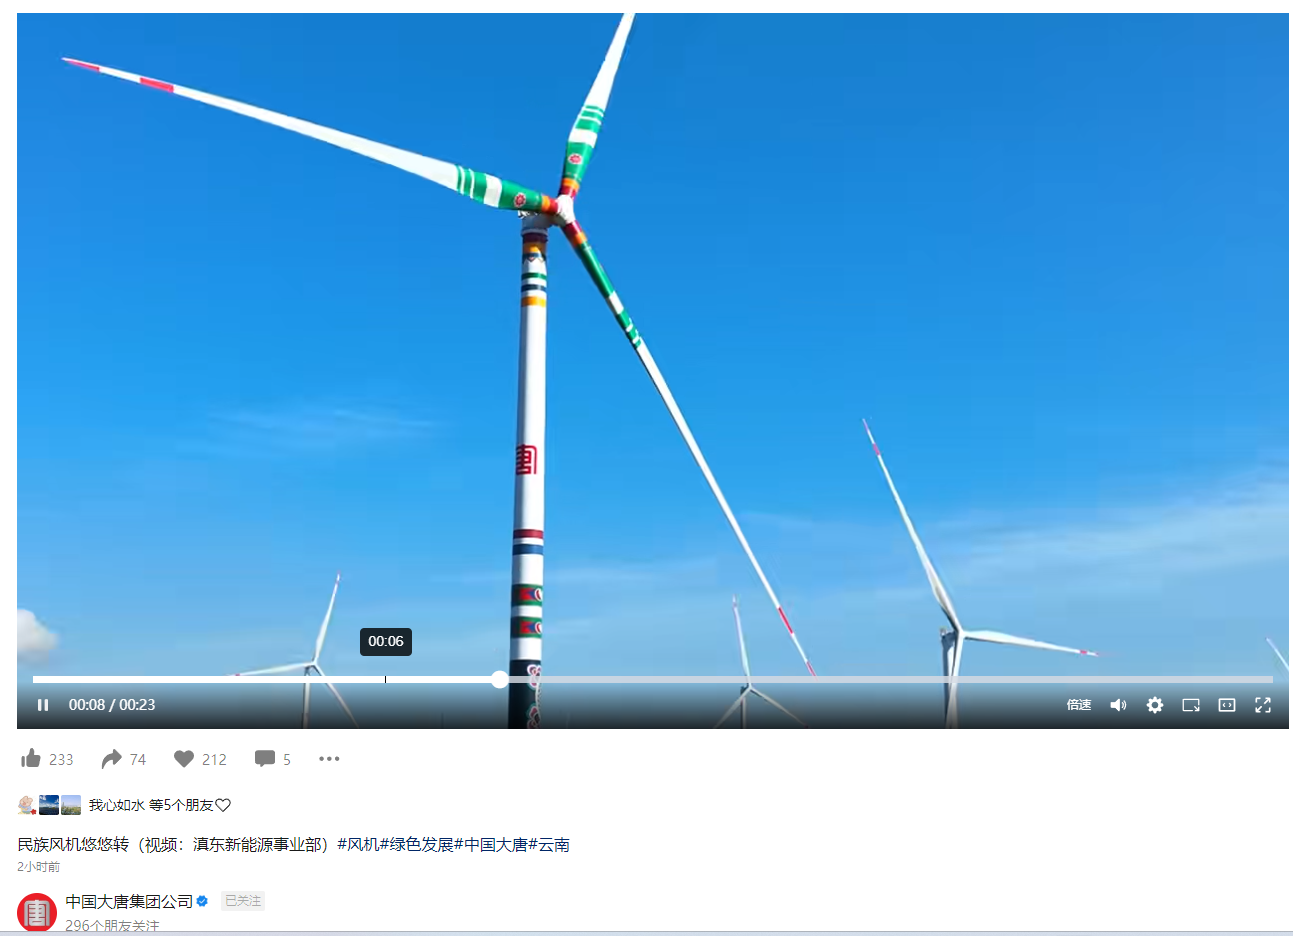Open the #风机 hashtag link

(x=358, y=845)
